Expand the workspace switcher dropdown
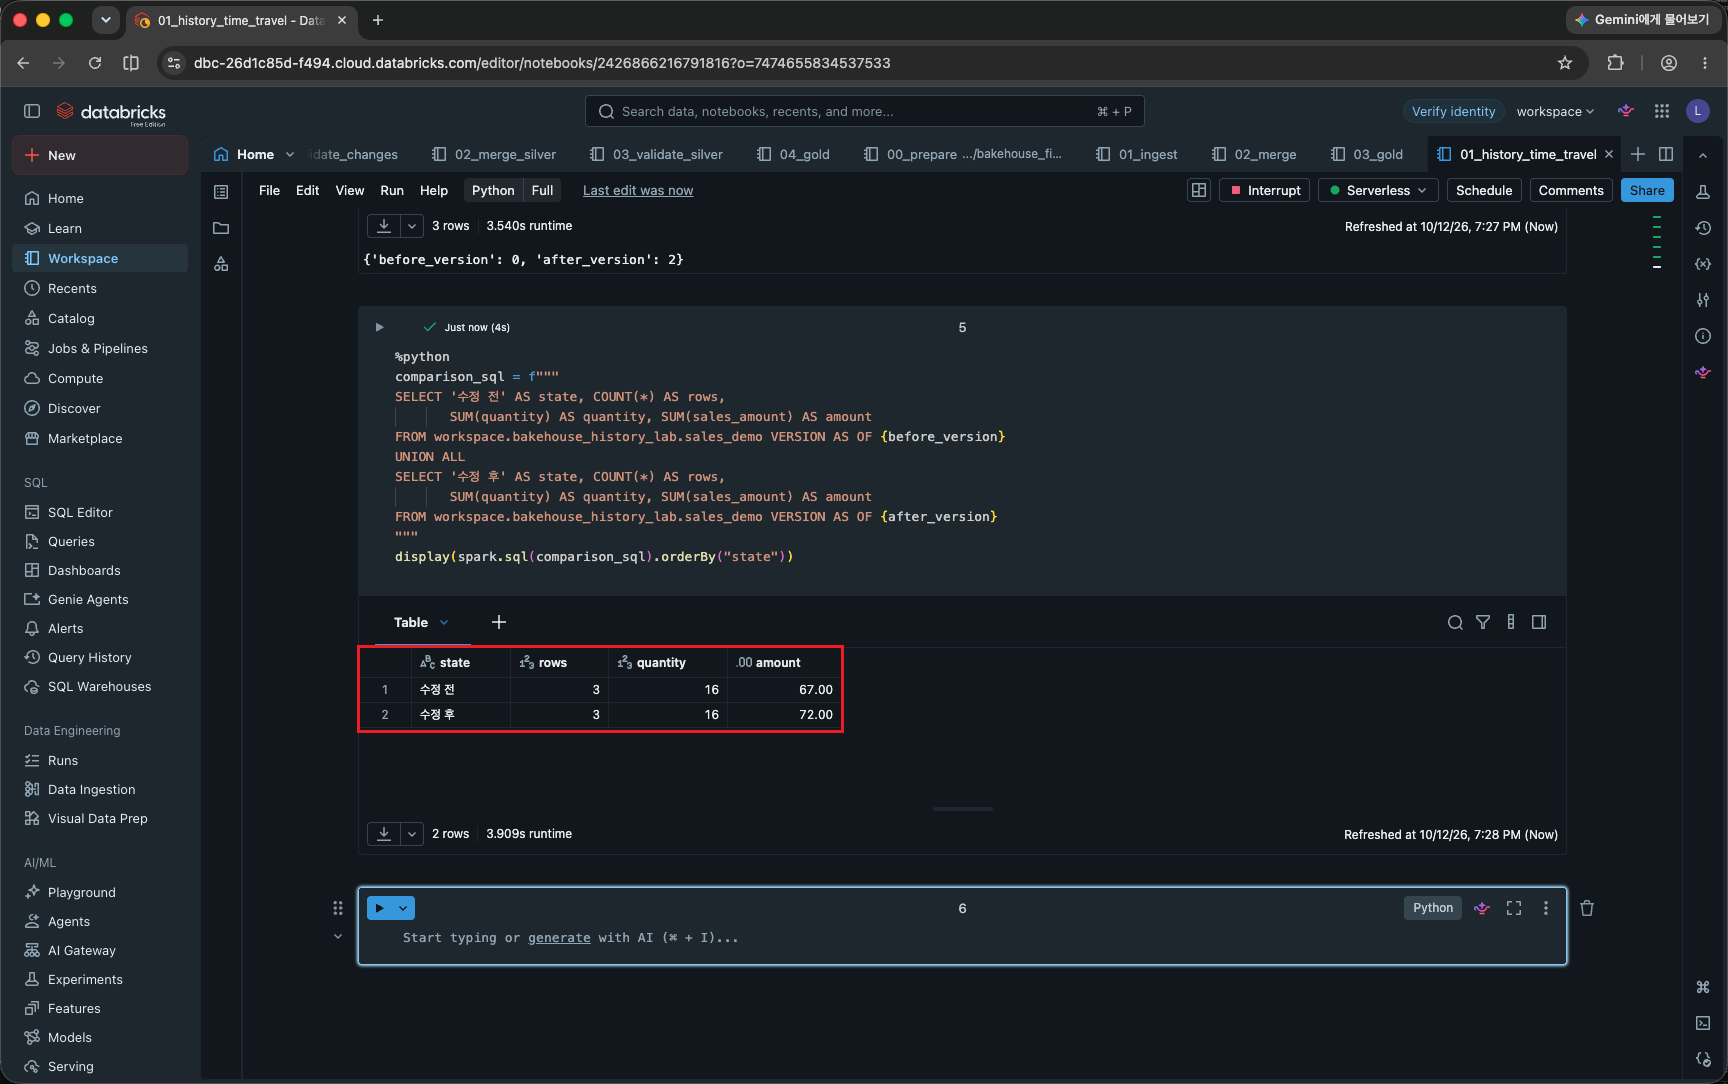Image resolution: width=1728 pixels, height=1084 pixels. point(1555,111)
